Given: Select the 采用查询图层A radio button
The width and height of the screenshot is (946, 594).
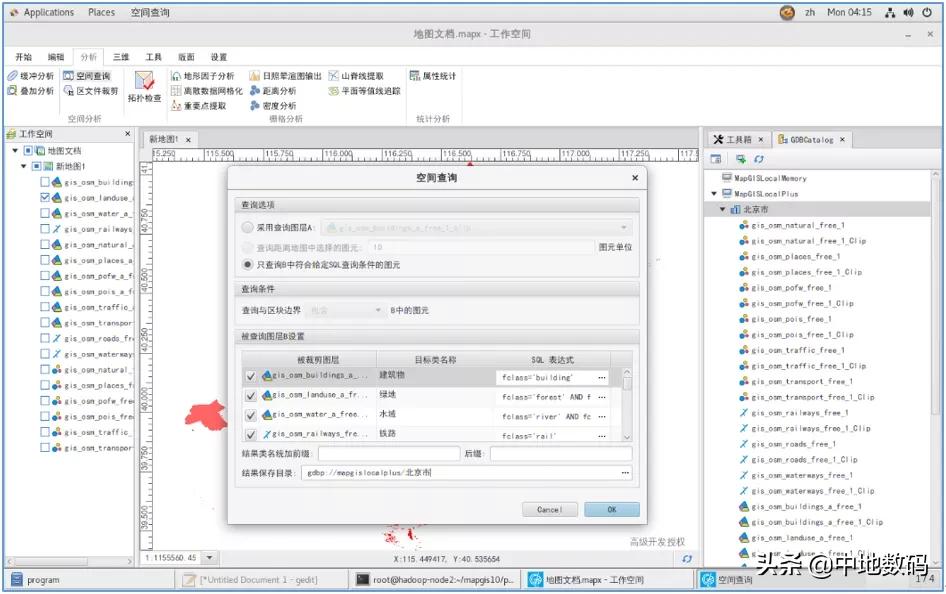Looking at the screenshot, I should click(x=248, y=228).
